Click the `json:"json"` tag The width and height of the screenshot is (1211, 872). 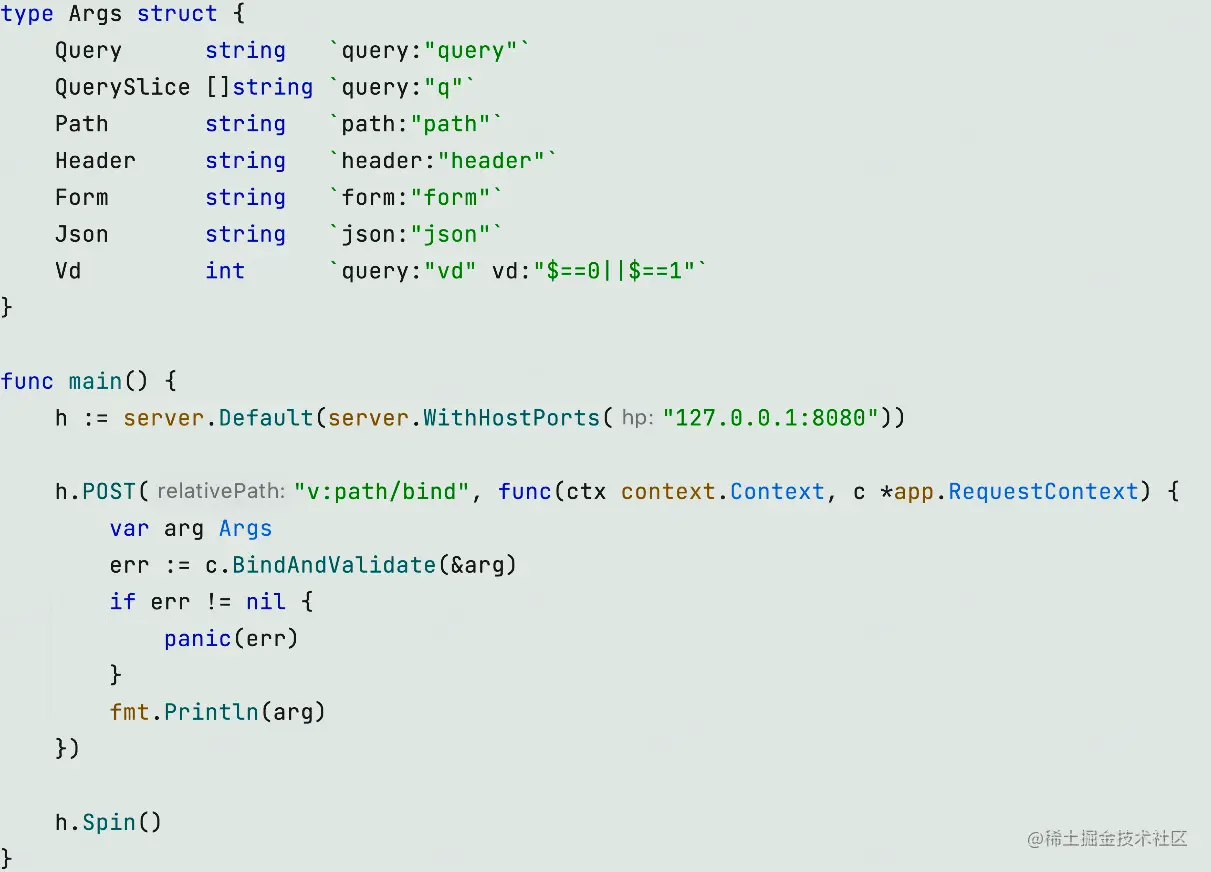[416, 235]
